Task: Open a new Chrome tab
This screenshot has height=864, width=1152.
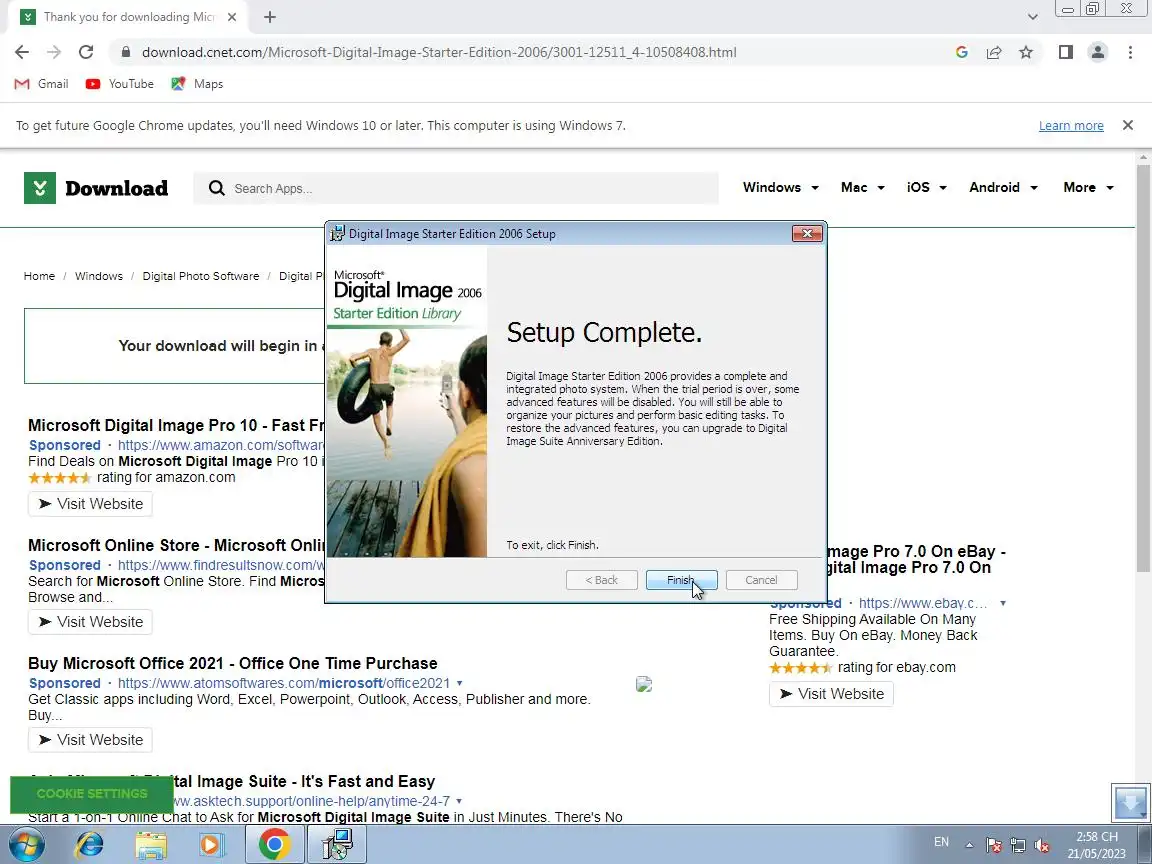Action: click(x=270, y=17)
